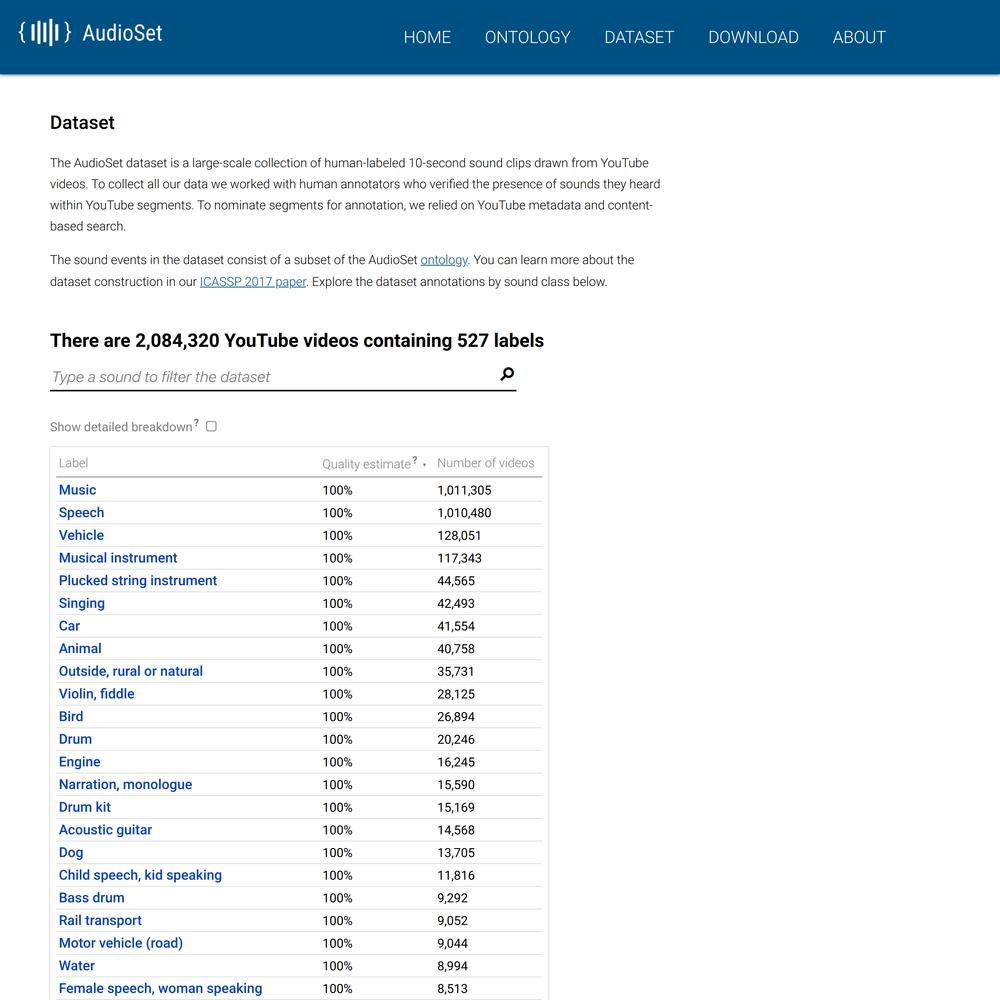Open the Musical instrument label

tap(118, 558)
